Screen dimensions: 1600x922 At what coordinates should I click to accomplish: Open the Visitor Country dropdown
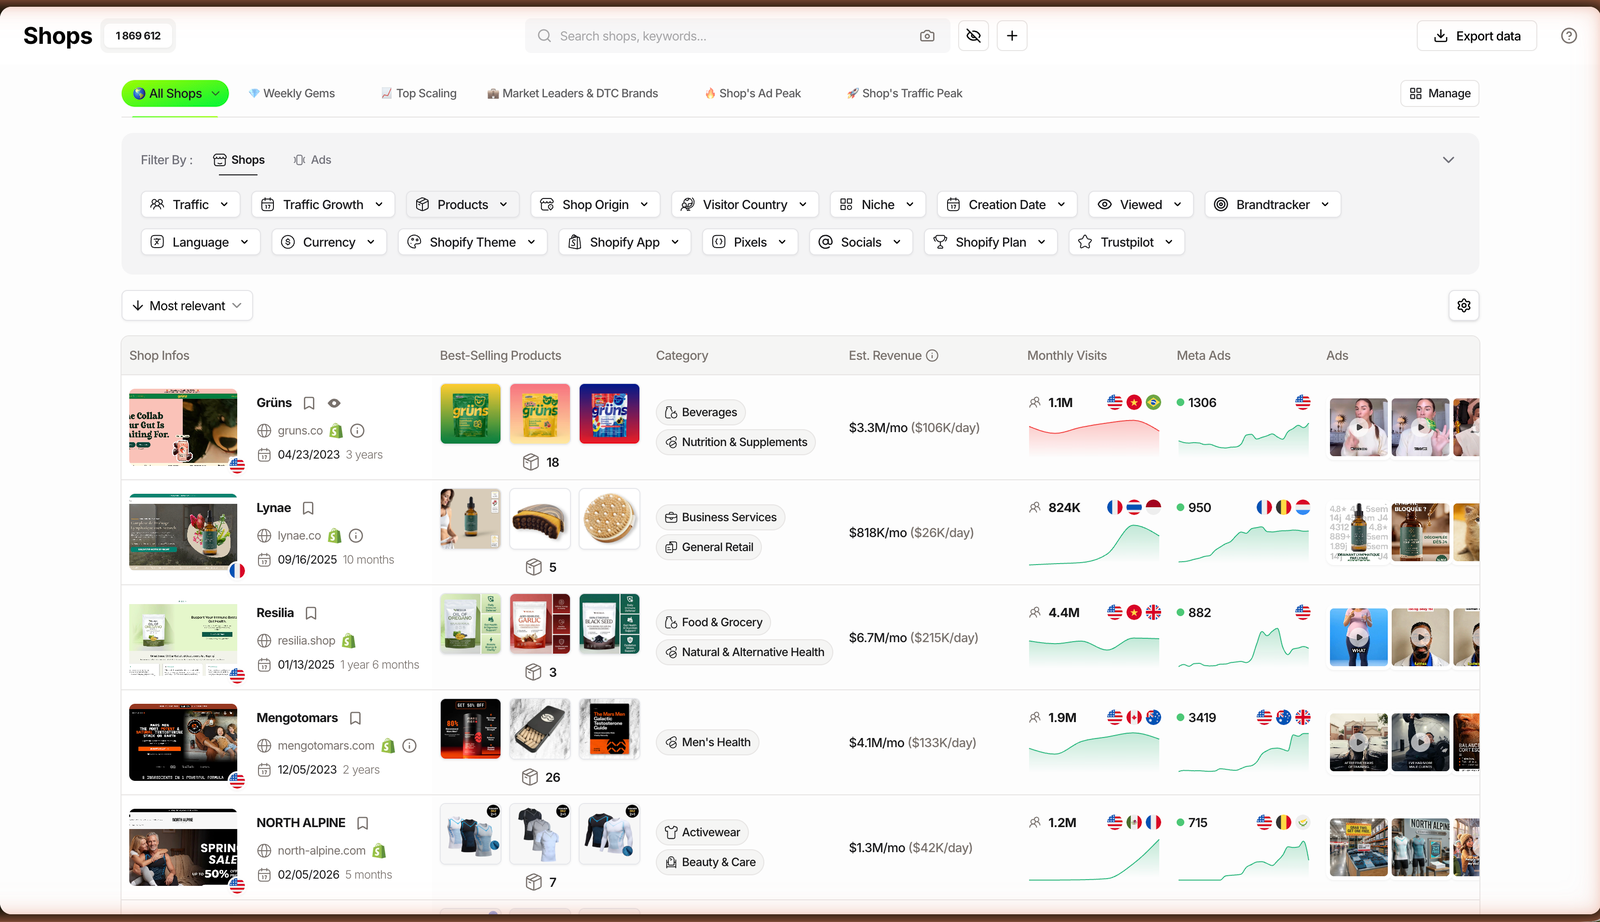tap(745, 204)
